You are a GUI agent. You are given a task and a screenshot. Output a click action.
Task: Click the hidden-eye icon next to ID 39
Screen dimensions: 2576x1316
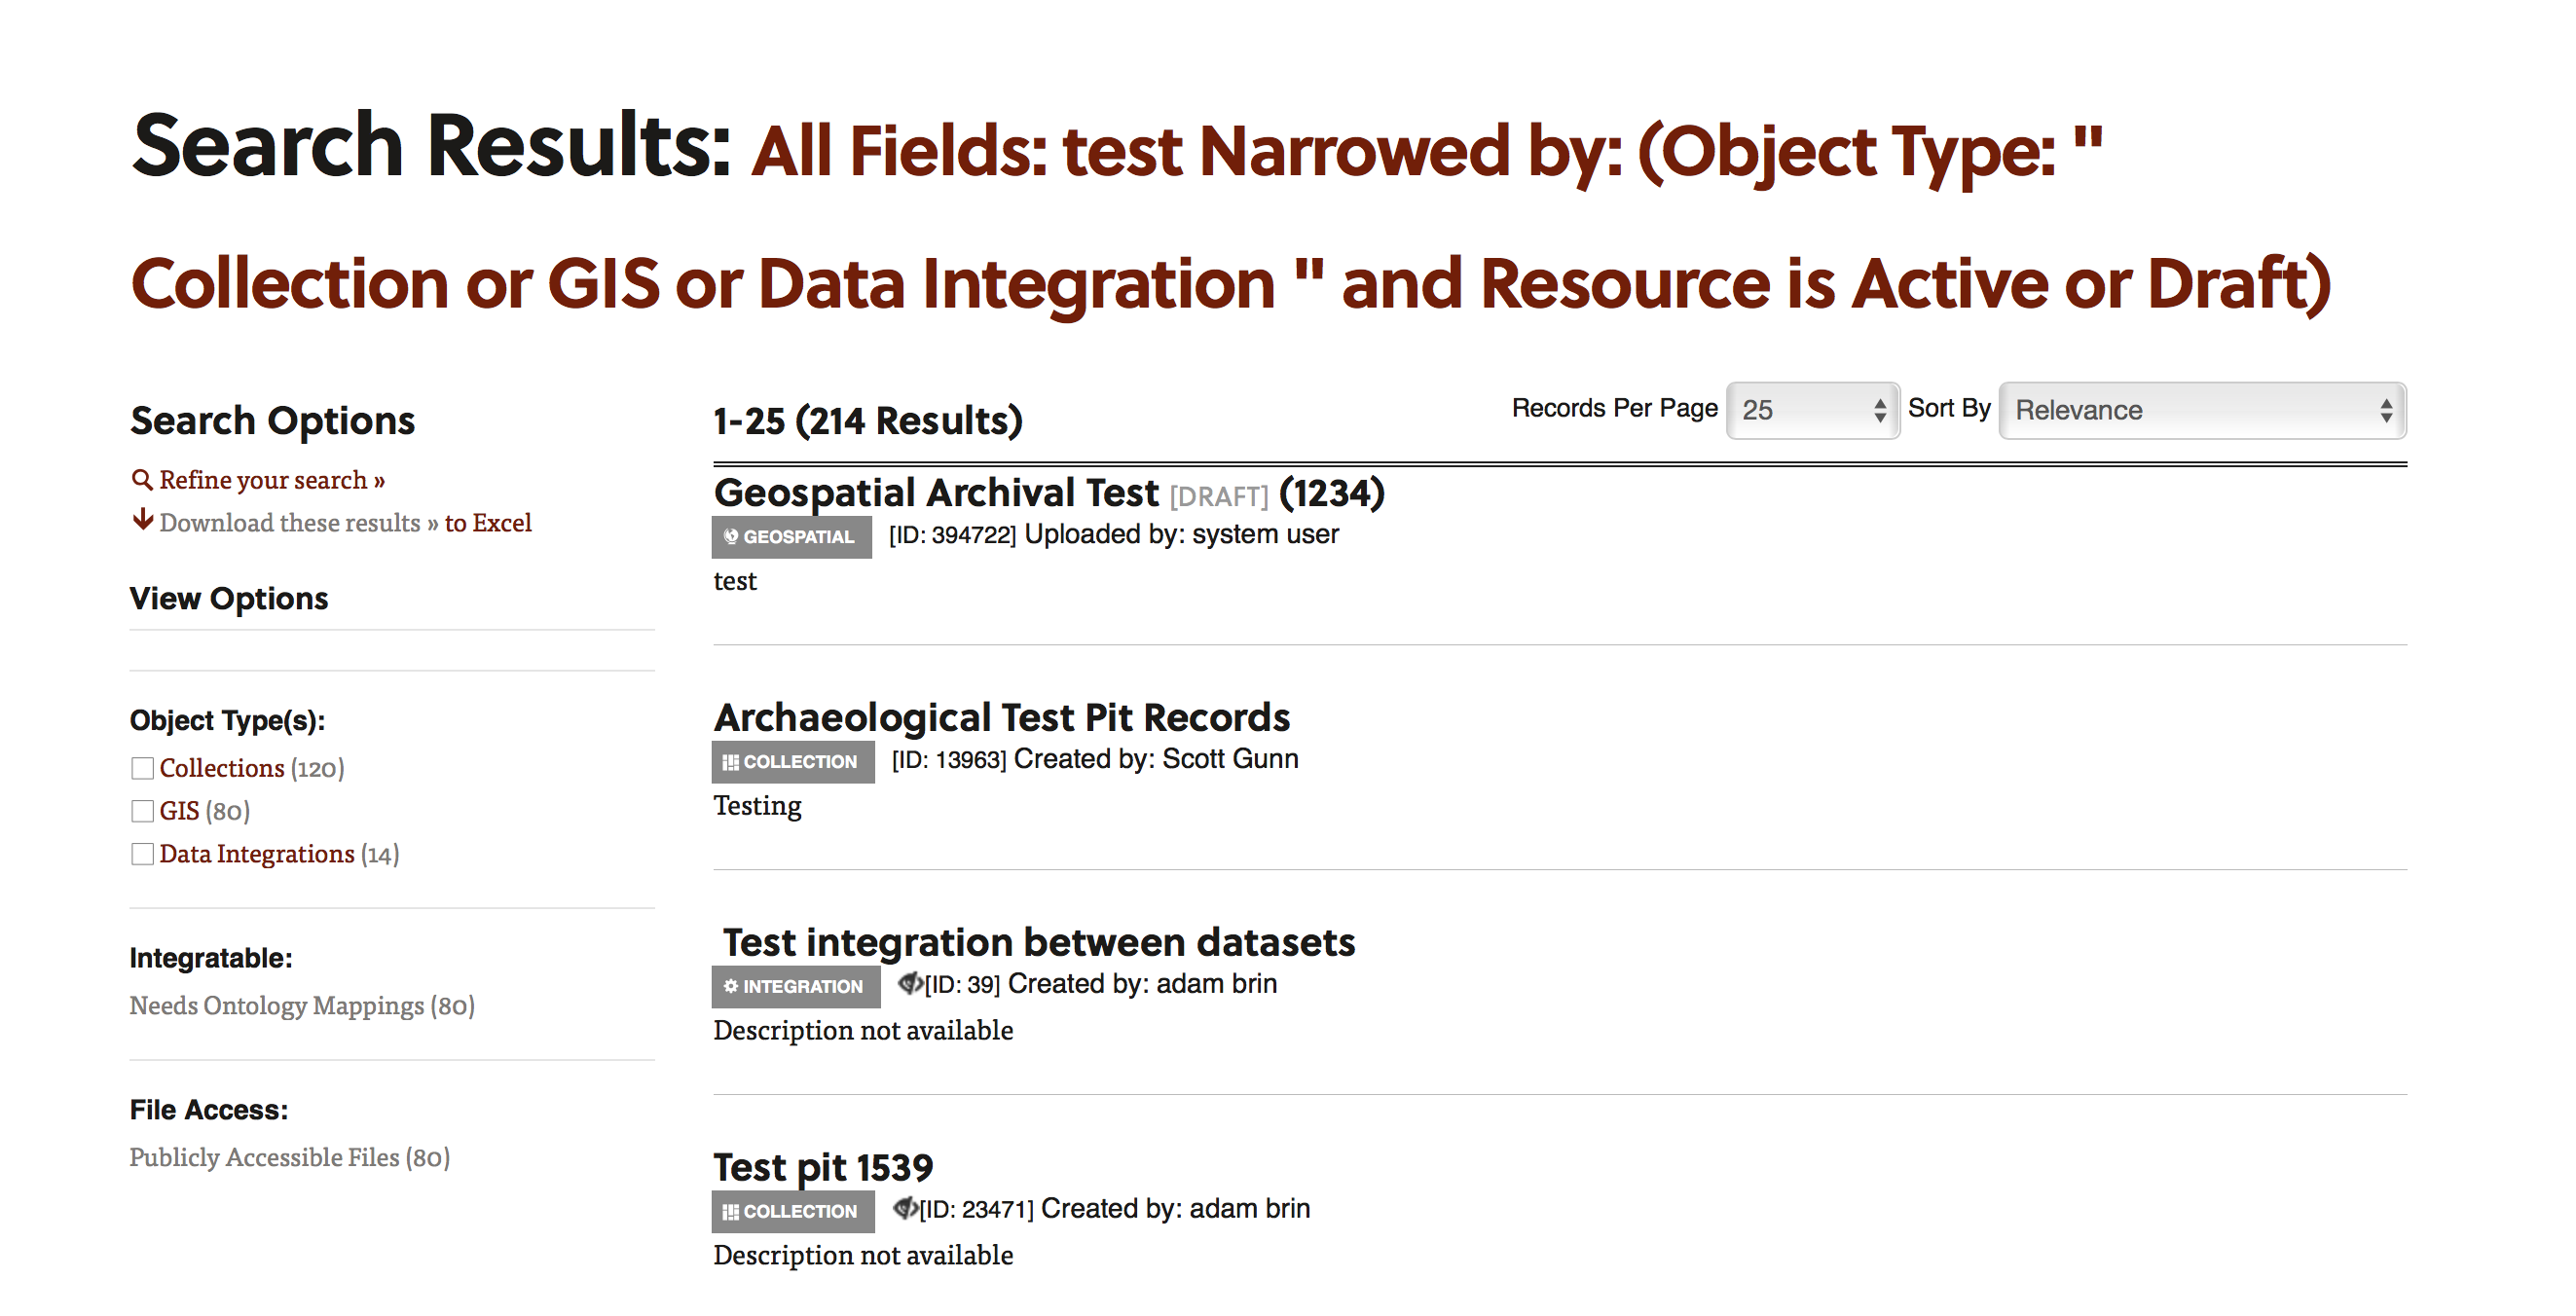point(910,984)
